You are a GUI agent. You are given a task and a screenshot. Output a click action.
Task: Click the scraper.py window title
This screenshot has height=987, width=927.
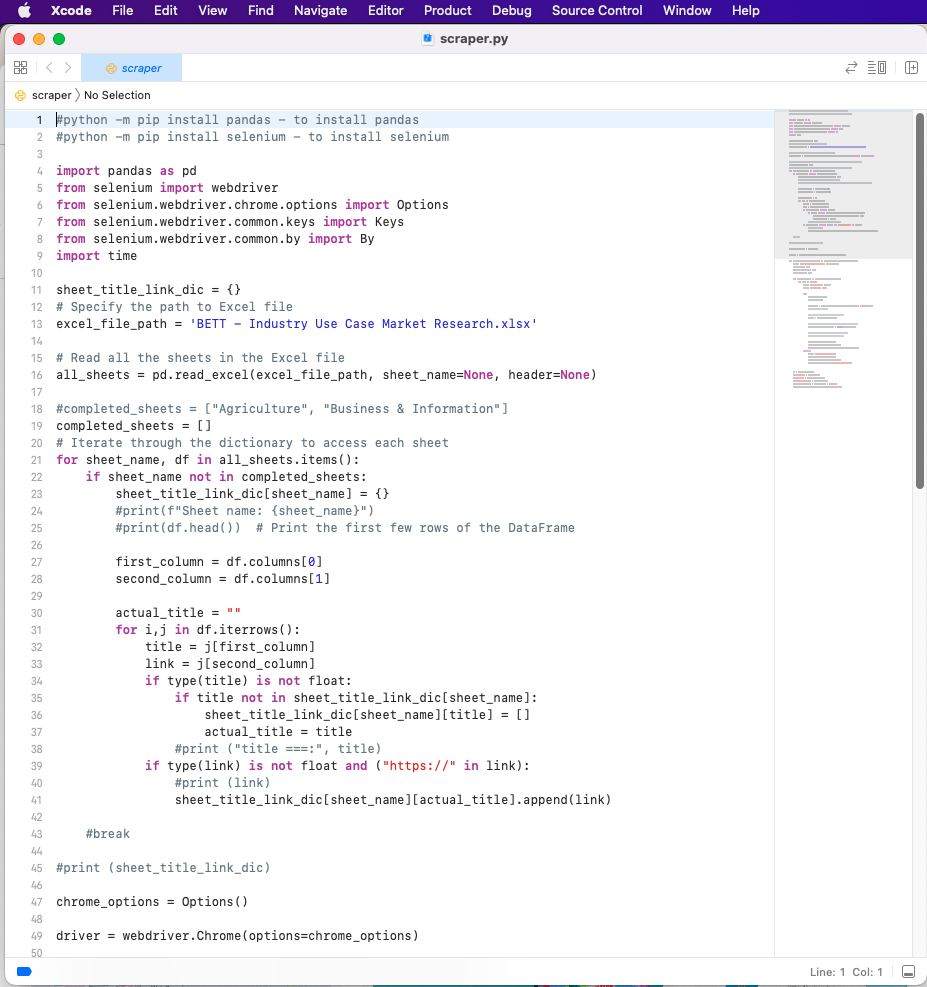[474, 38]
